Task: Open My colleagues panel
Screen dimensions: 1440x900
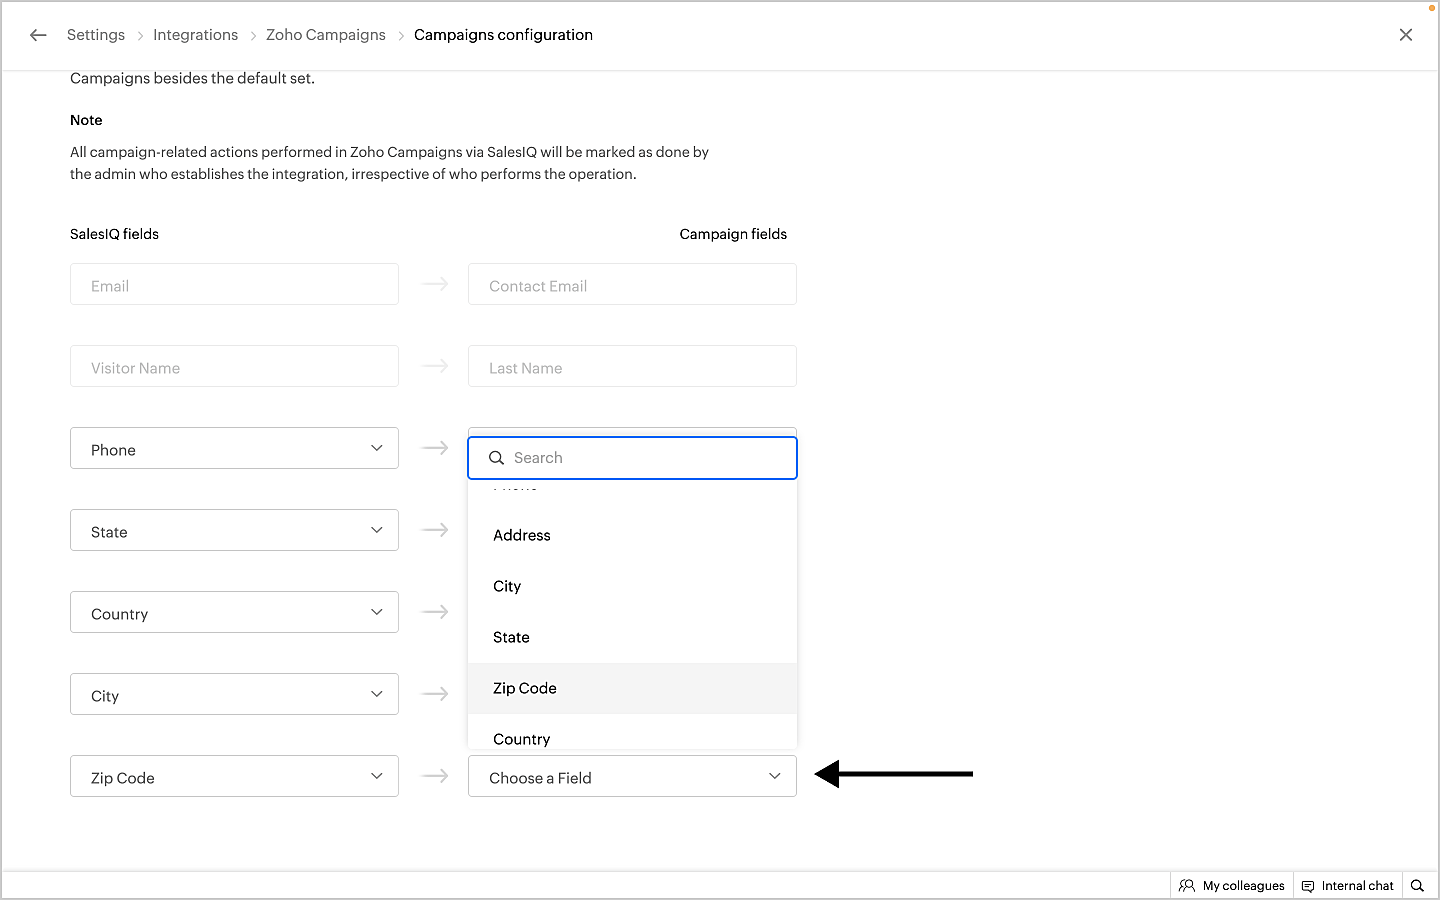Action: (1232, 886)
